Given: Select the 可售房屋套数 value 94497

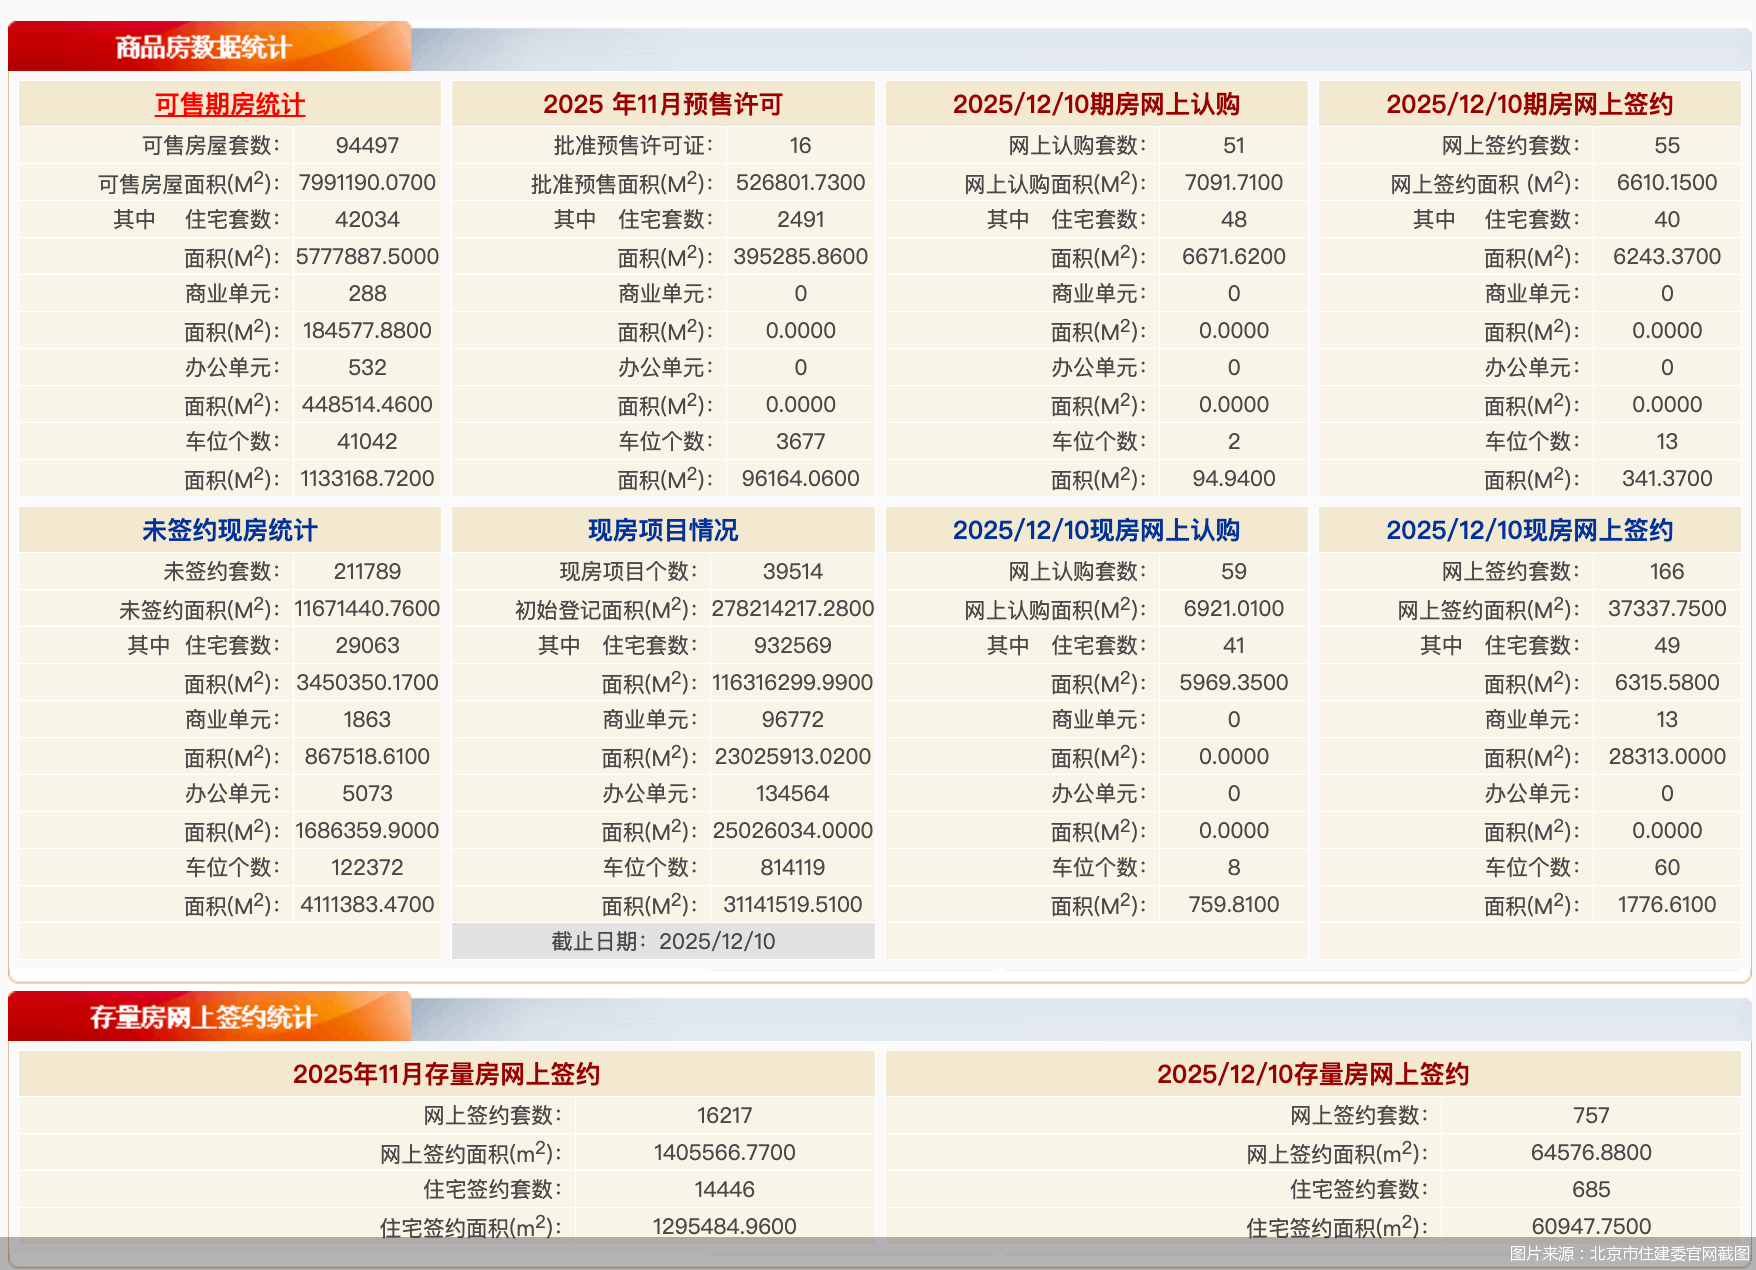Looking at the screenshot, I should click(x=367, y=145).
